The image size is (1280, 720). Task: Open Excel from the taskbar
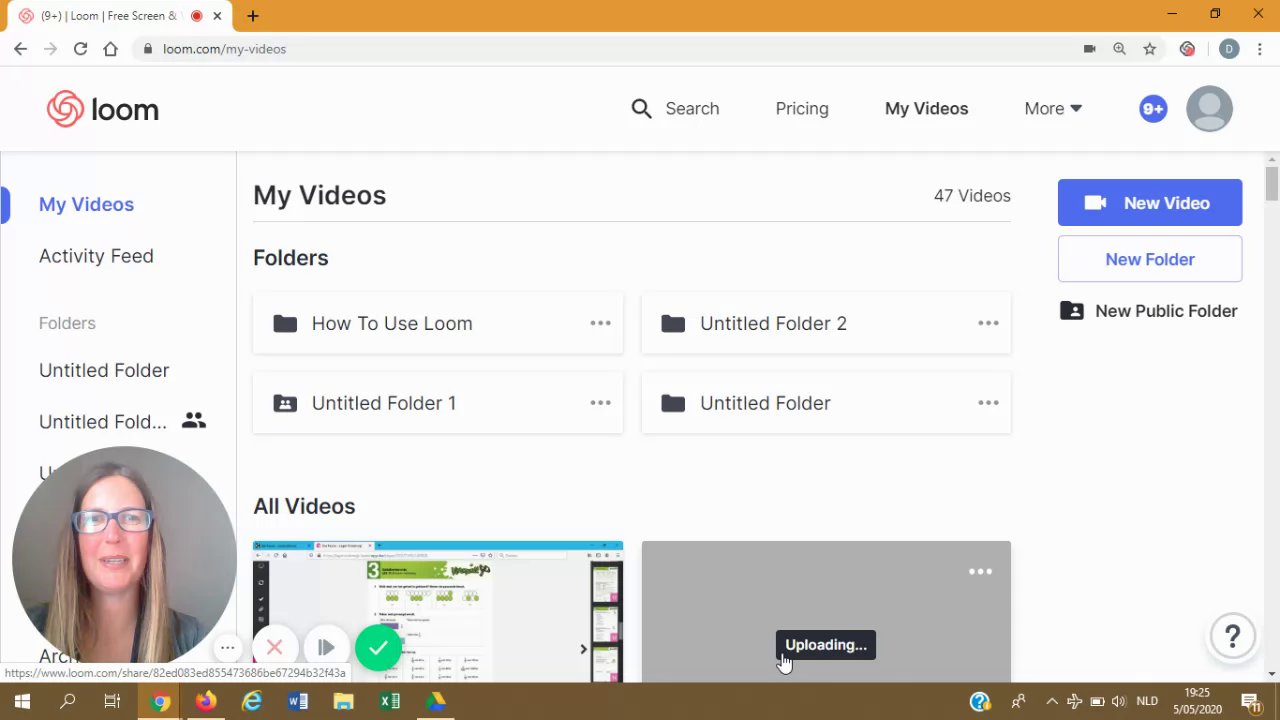click(x=389, y=701)
